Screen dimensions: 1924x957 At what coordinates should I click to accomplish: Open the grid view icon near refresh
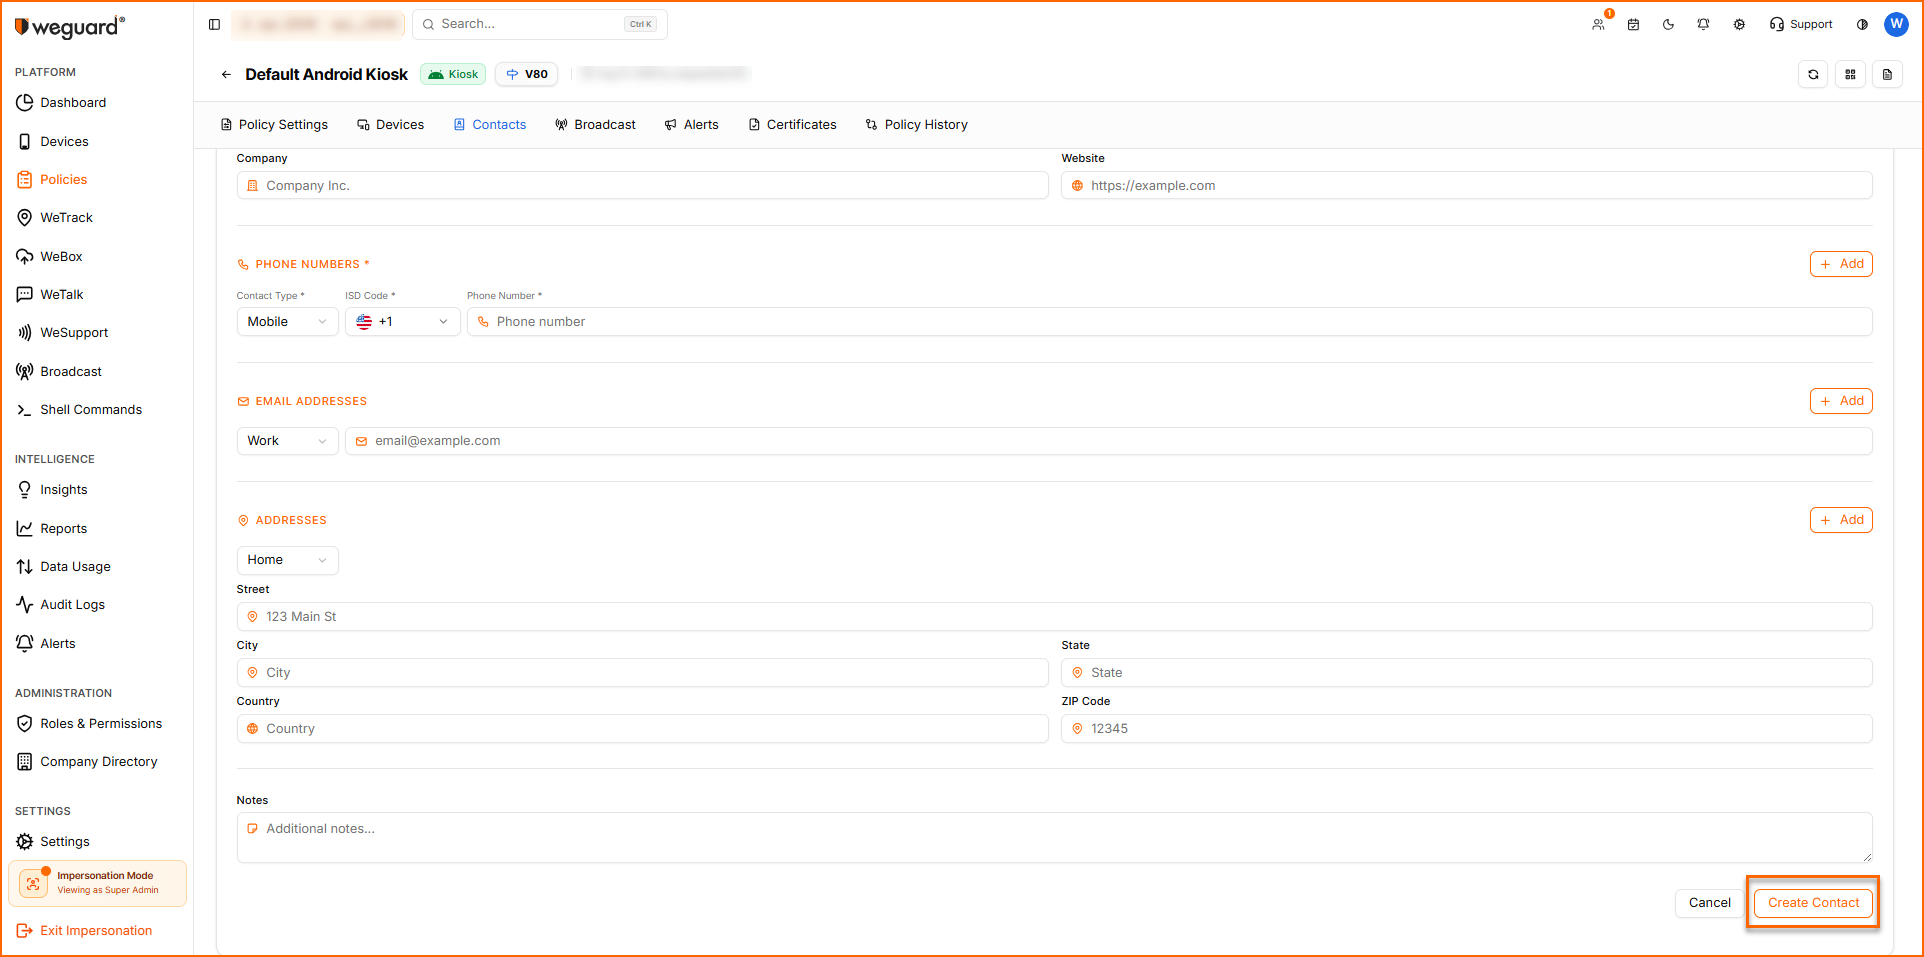1850,74
